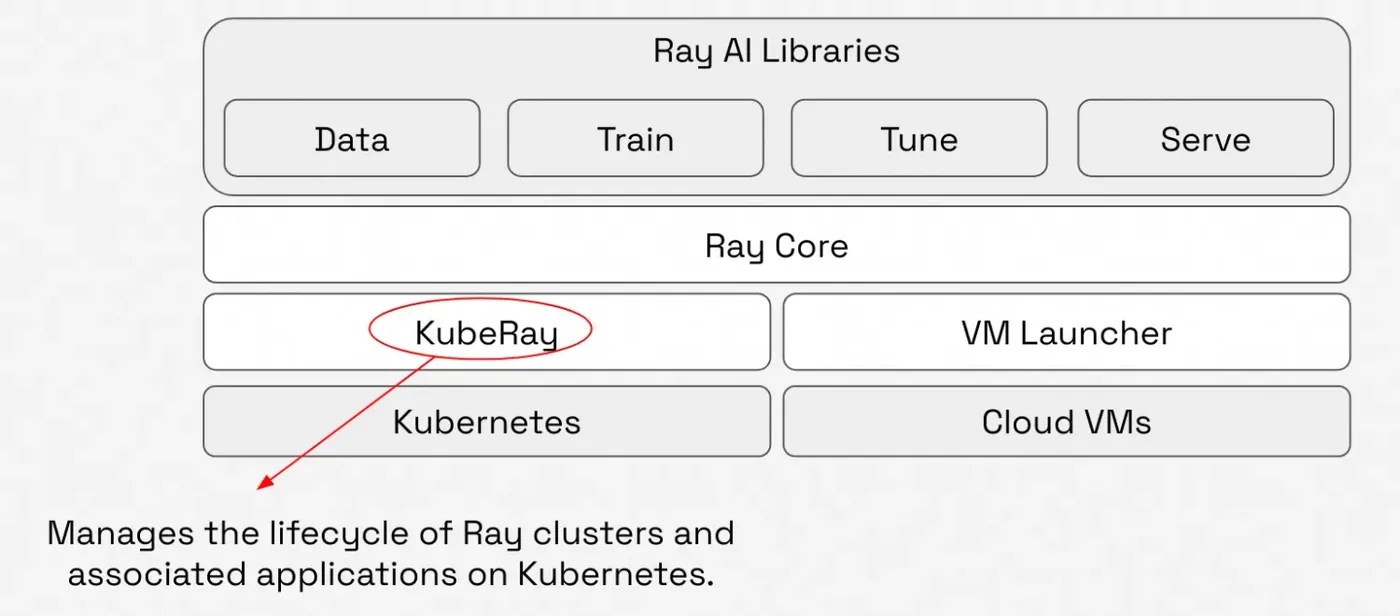
Task: Click the Data library box
Action: click(352, 138)
